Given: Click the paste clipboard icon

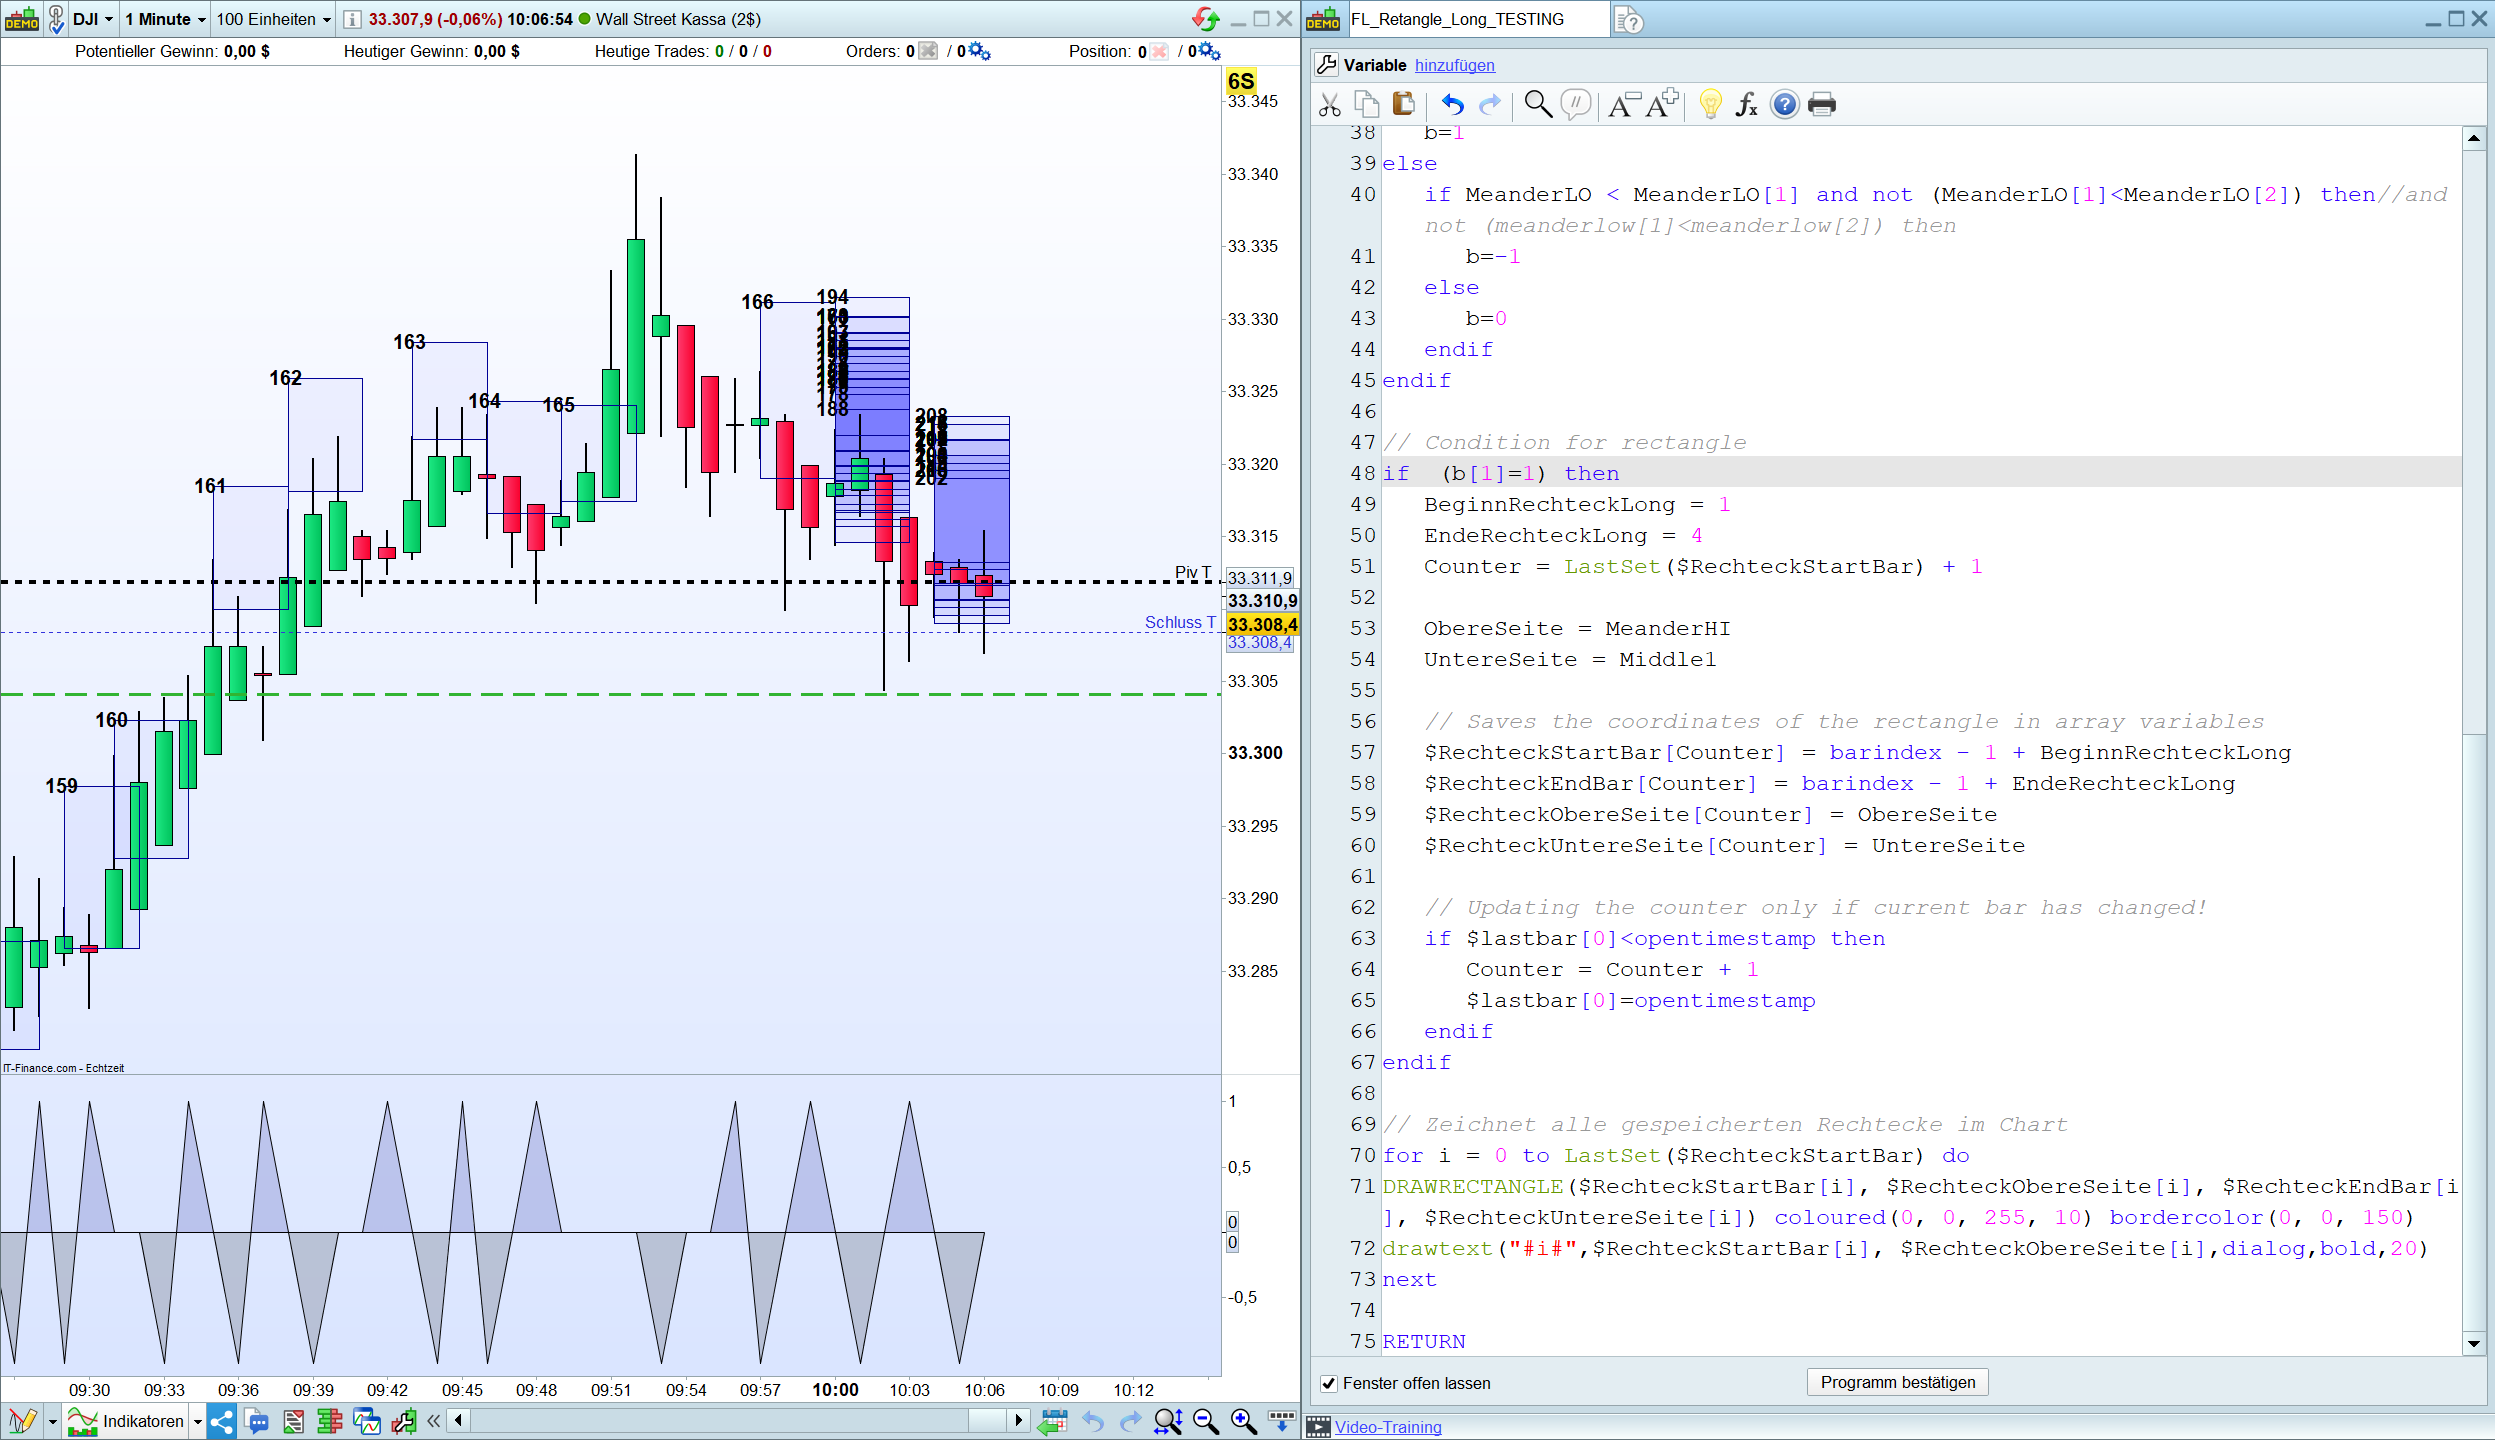Looking at the screenshot, I should point(1403,104).
